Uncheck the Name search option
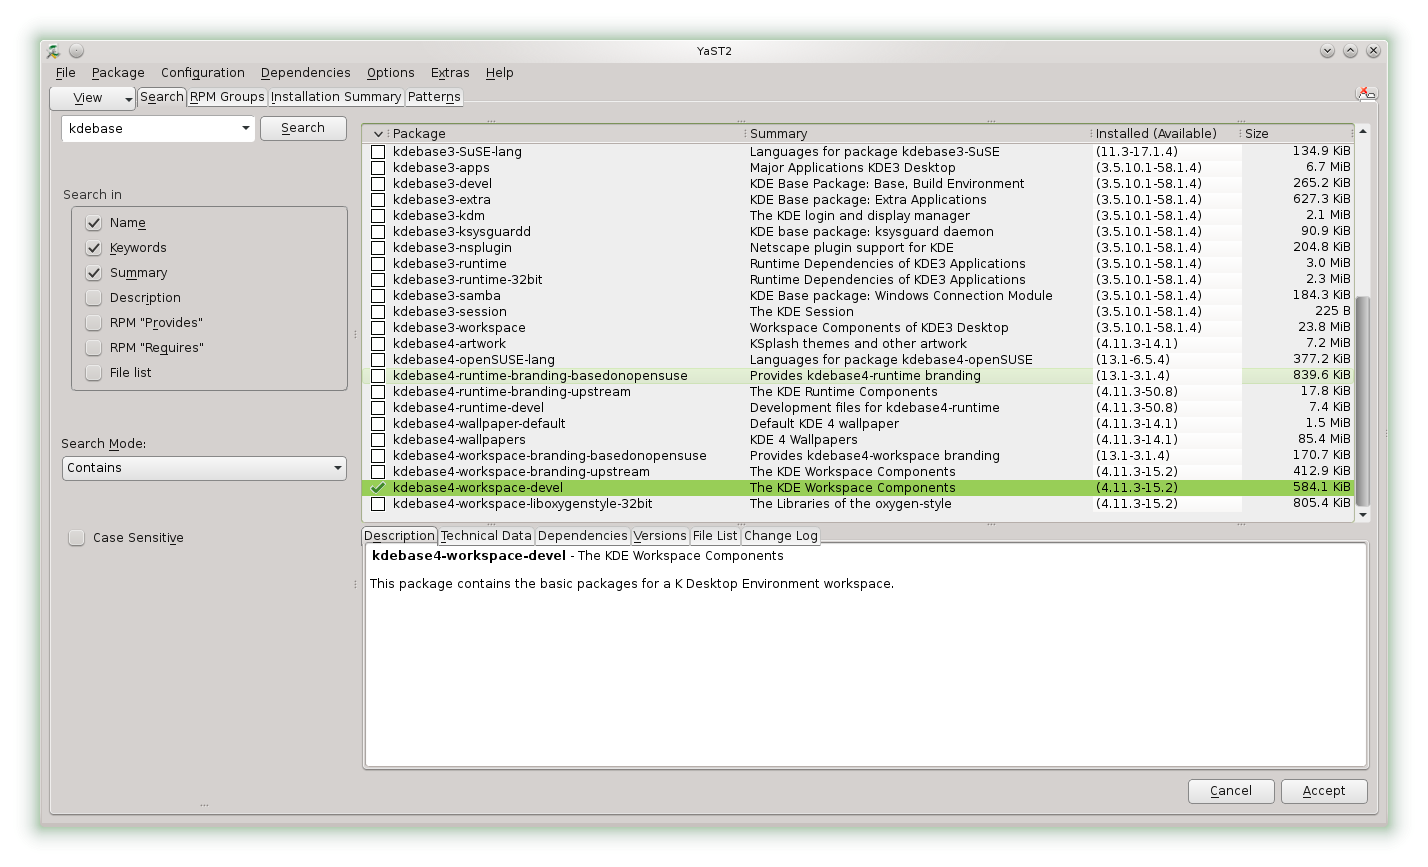Screen dimensions: 1428x867 point(94,223)
